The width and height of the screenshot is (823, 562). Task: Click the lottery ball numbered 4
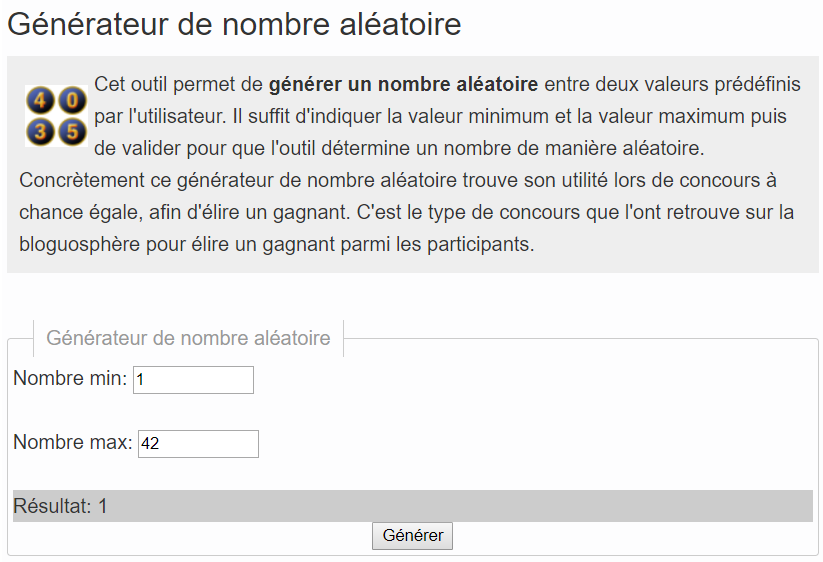point(40,100)
